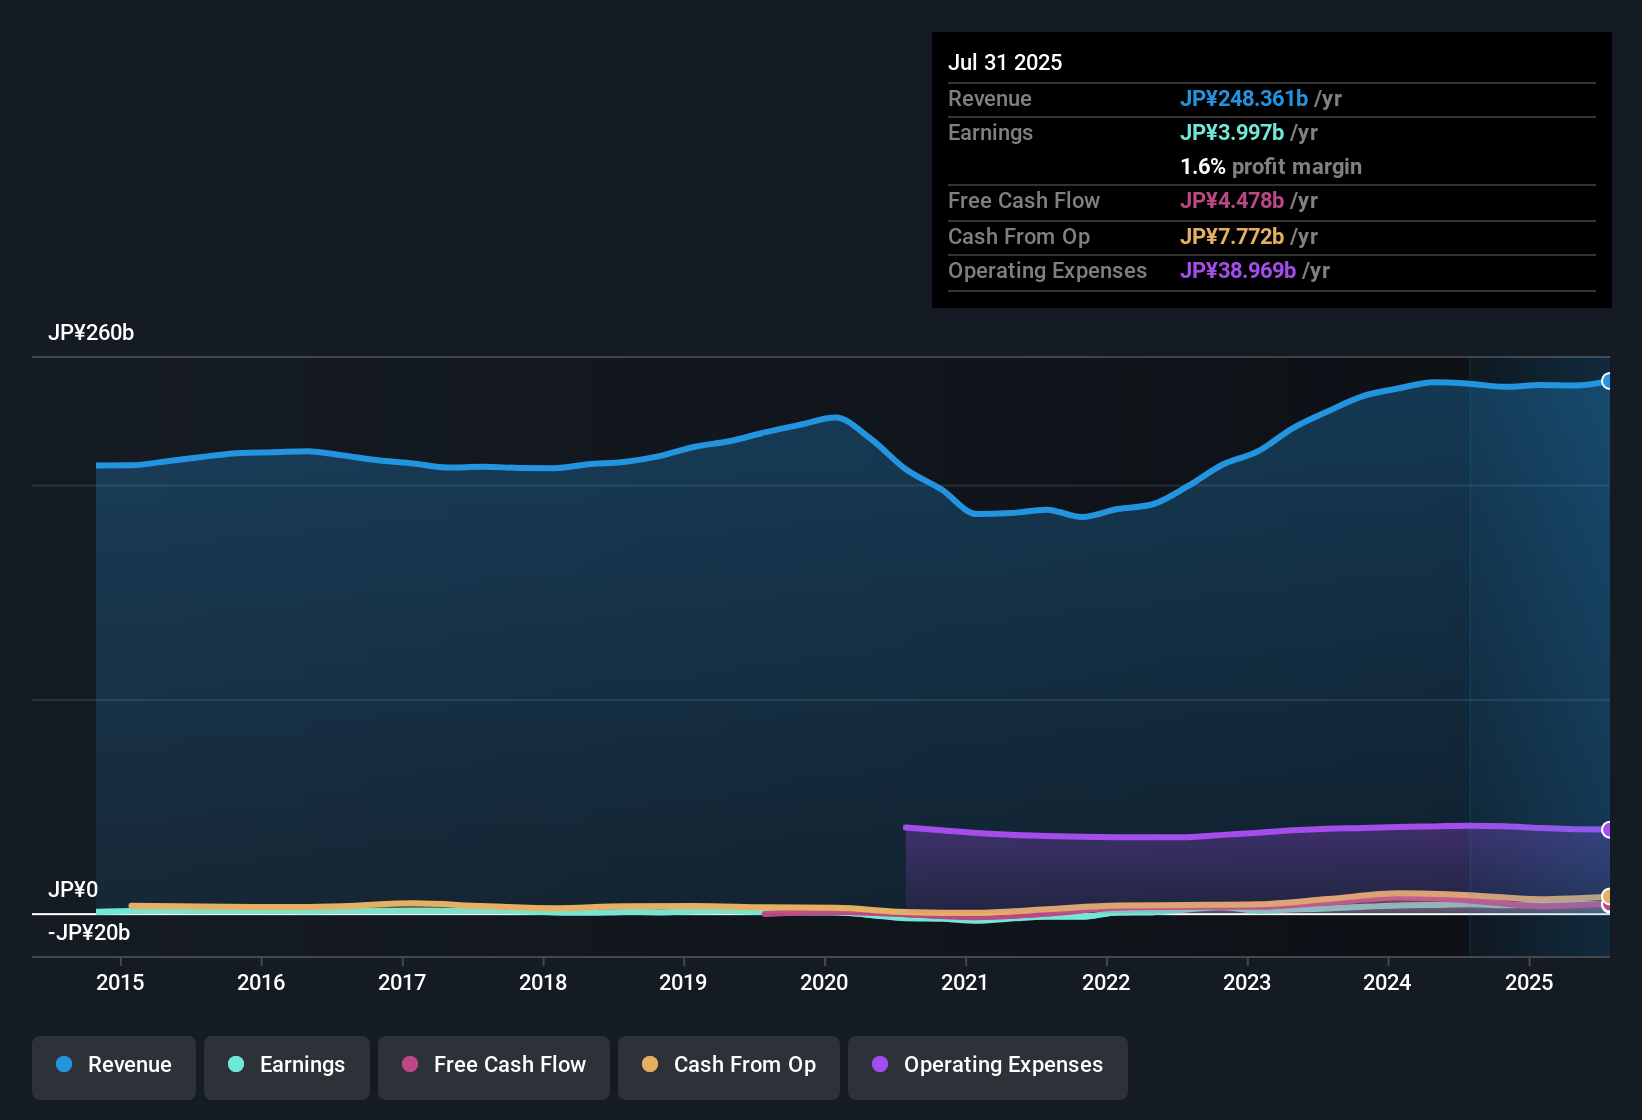Hide the Operating Expenses series
Viewport: 1642px width, 1120px height.
pyautogui.click(x=987, y=1065)
